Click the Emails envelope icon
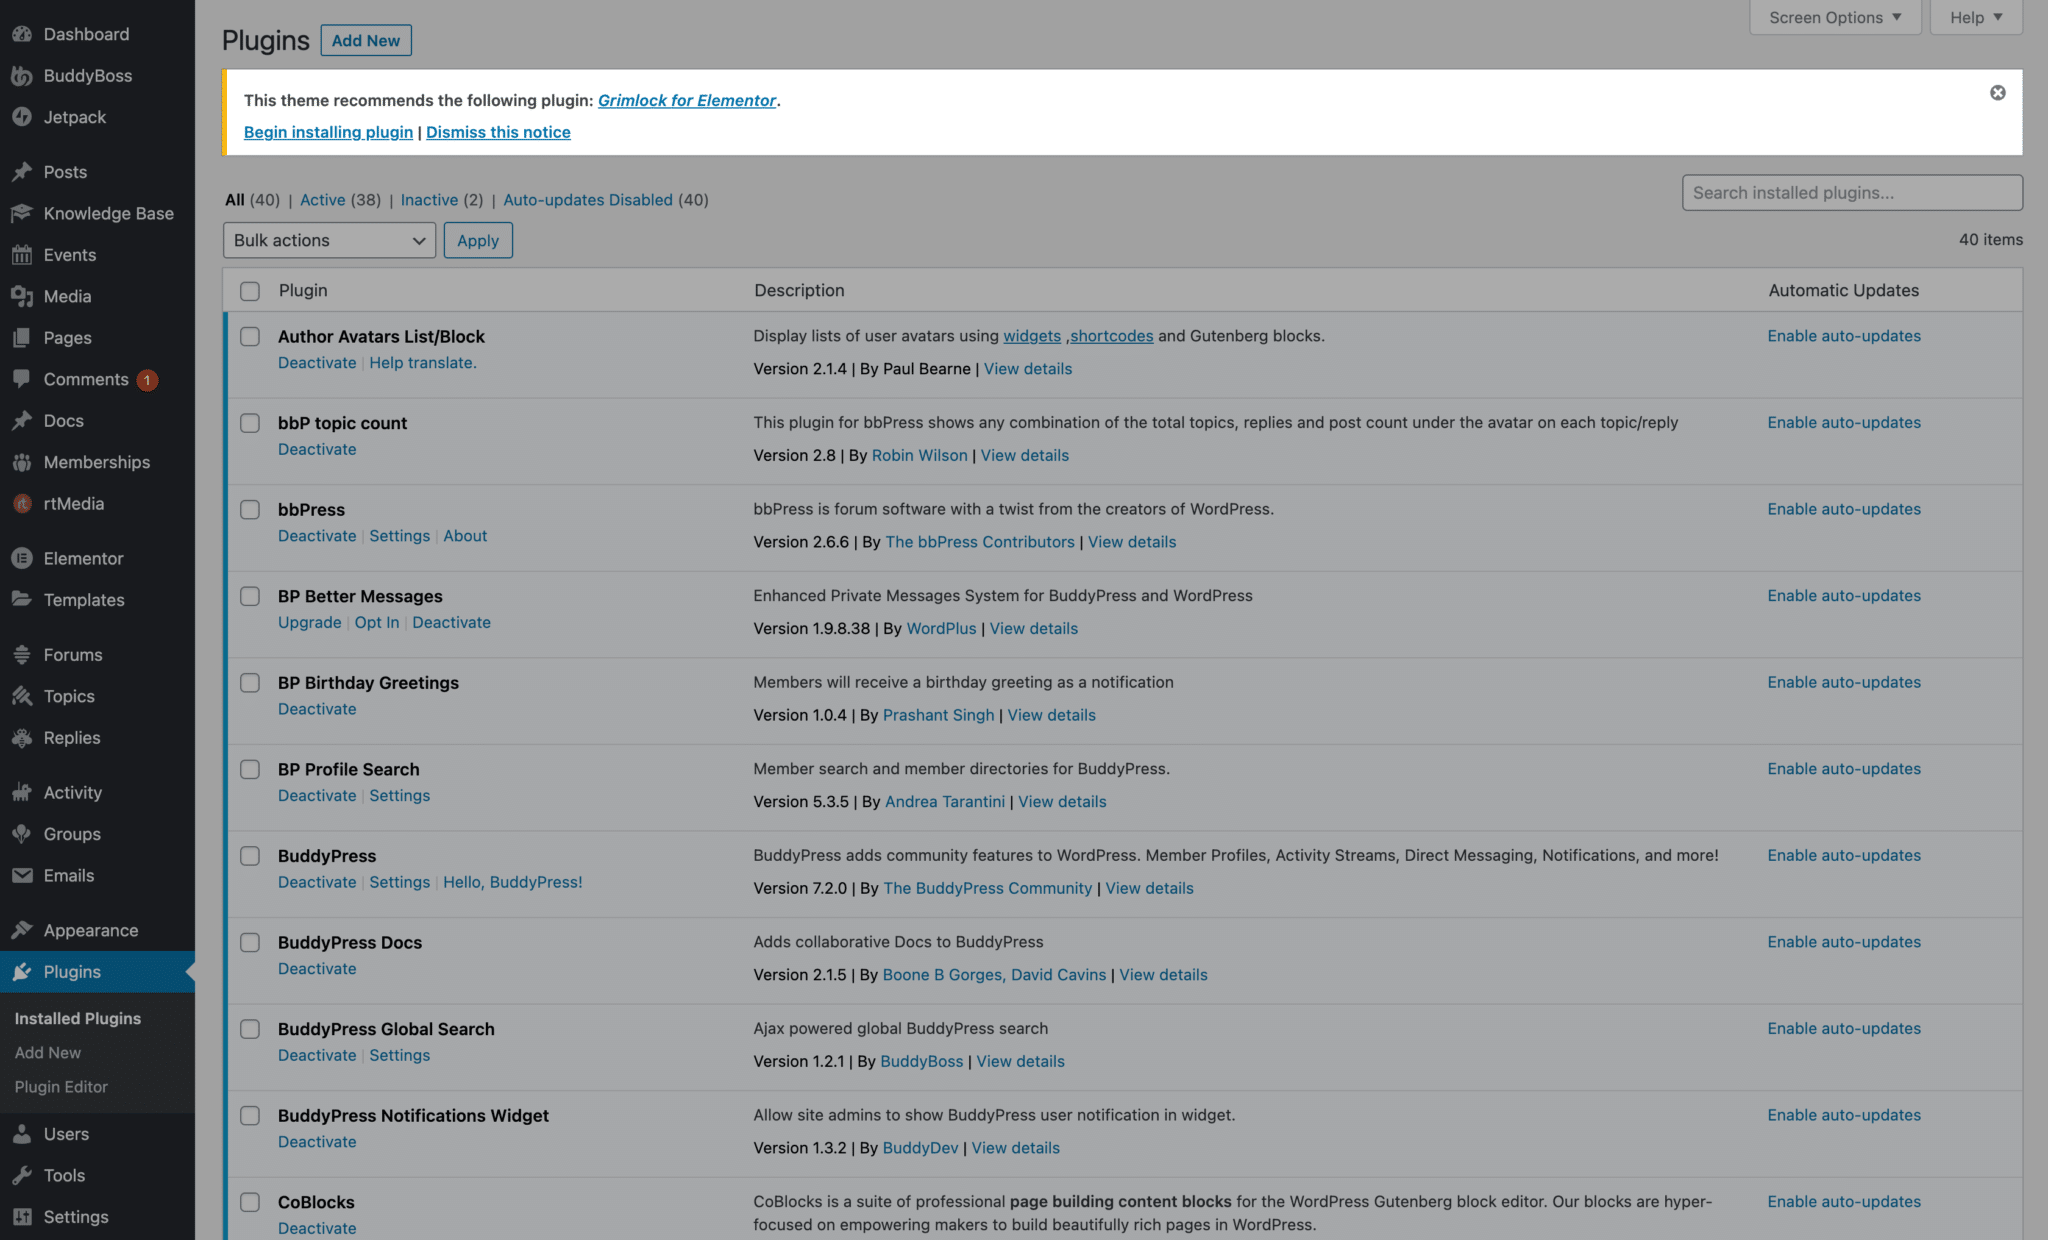This screenshot has height=1240, width=2048. pyautogui.click(x=22, y=876)
